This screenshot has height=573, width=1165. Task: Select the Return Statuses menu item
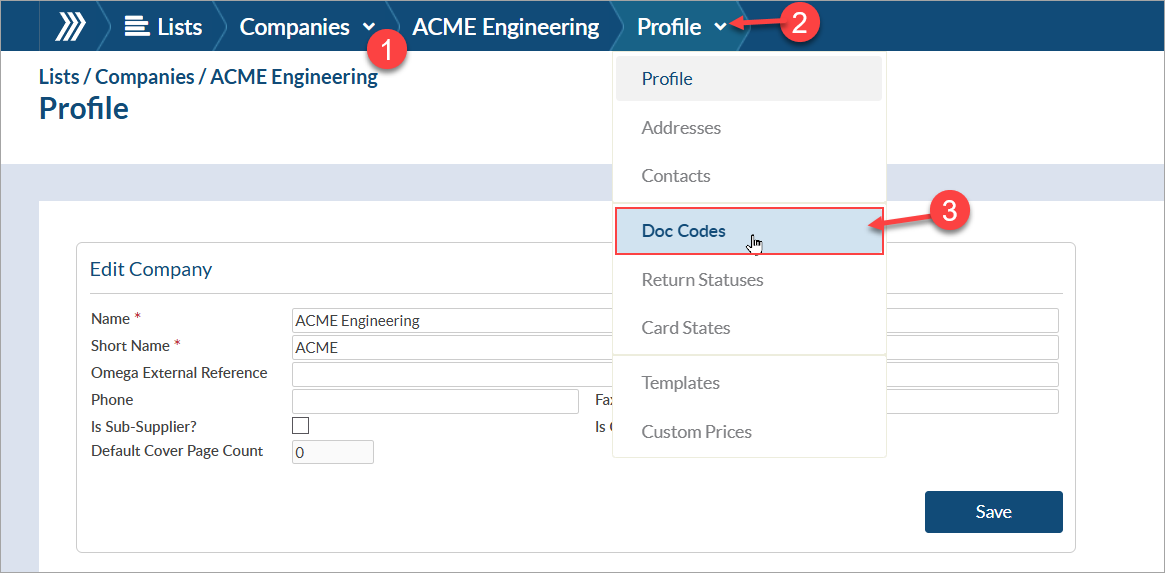coord(702,280)
